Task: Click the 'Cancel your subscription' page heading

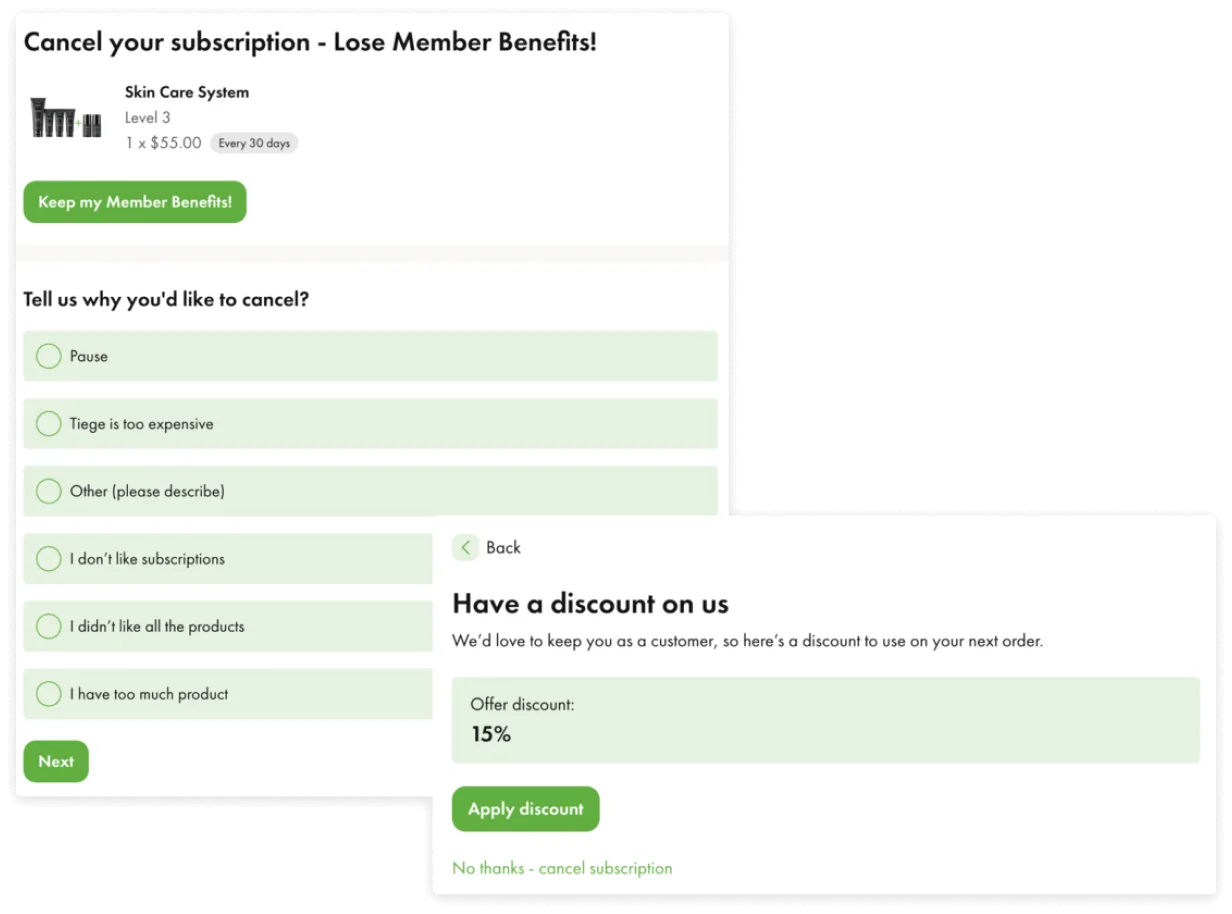Action: pos(310,43)
